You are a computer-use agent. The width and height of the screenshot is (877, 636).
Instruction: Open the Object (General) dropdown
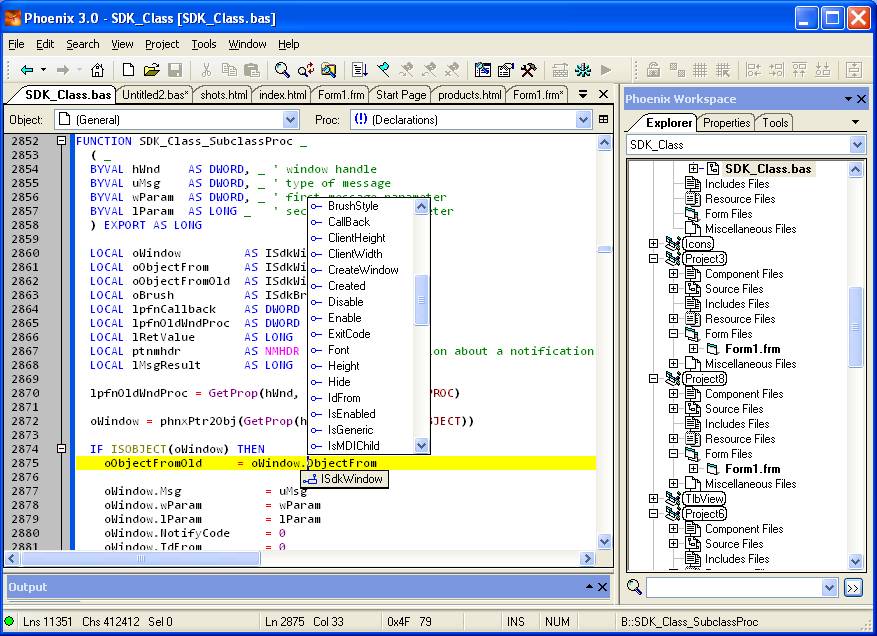click(290, 119)
